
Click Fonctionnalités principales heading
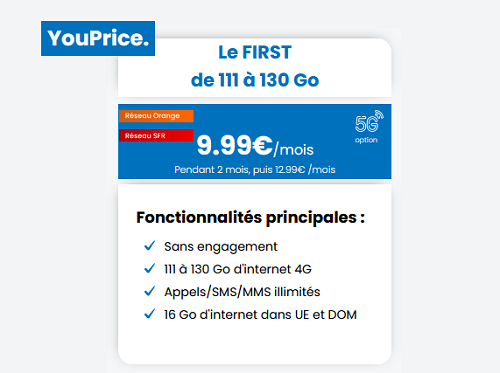tap(250, 218)
